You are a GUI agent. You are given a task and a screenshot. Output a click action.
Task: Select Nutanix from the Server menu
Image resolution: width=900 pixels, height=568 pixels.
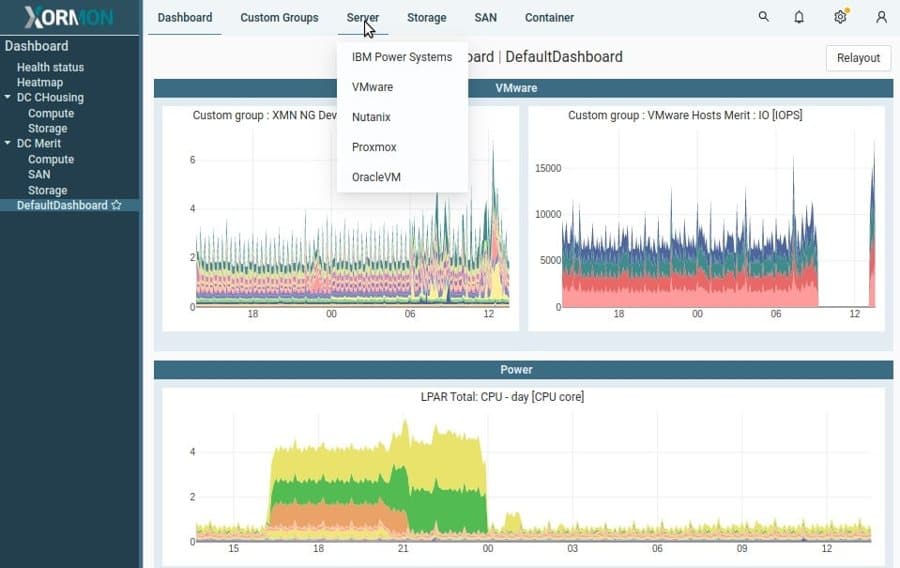[402, 117]
